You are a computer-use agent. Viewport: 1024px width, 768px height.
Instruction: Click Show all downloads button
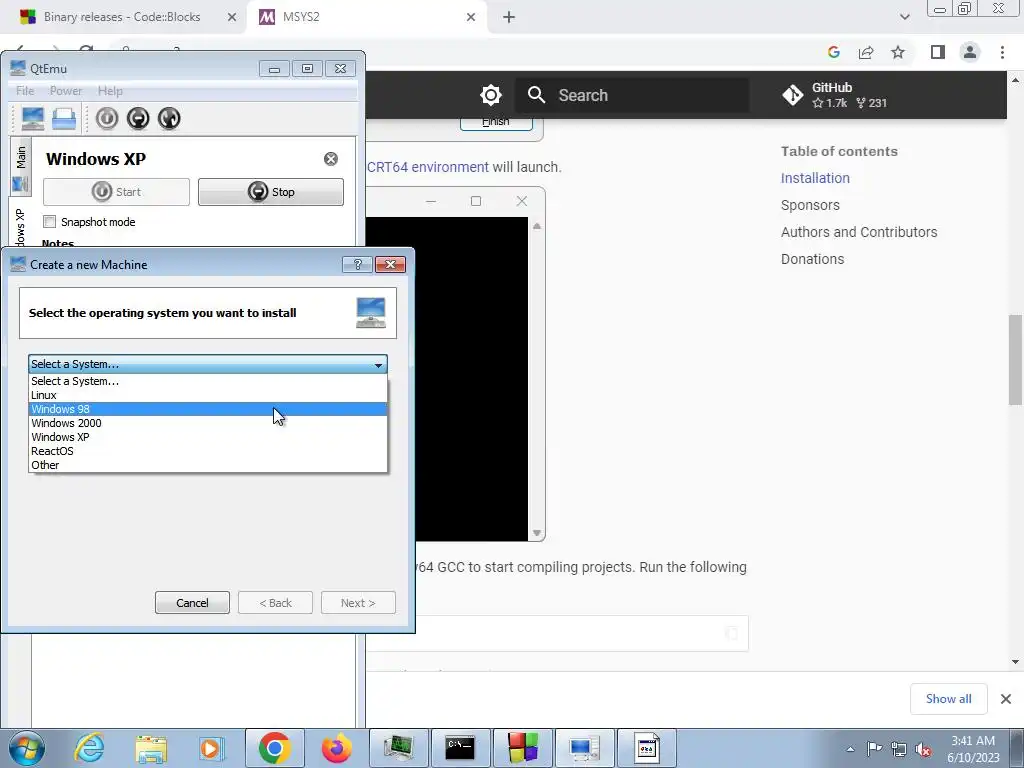948,699
